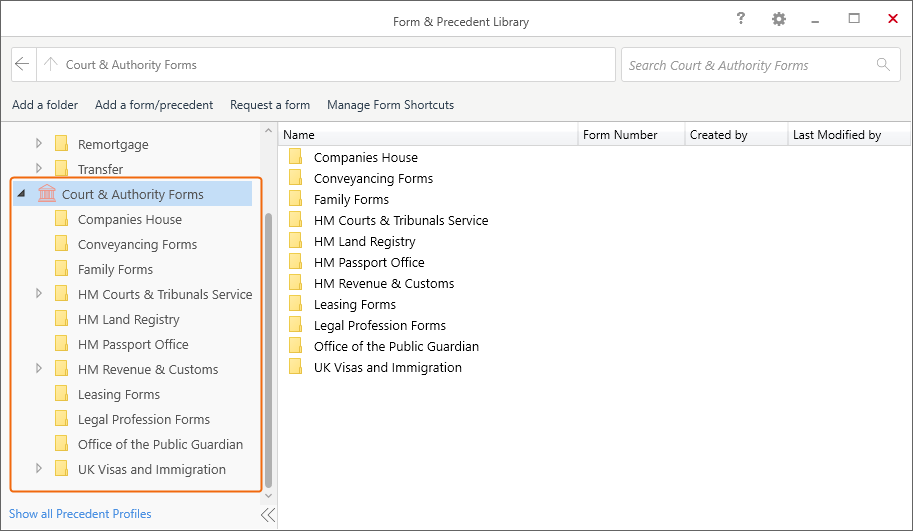
Task: Click the back arrow navigation button
Action: (x=22, y=64)
